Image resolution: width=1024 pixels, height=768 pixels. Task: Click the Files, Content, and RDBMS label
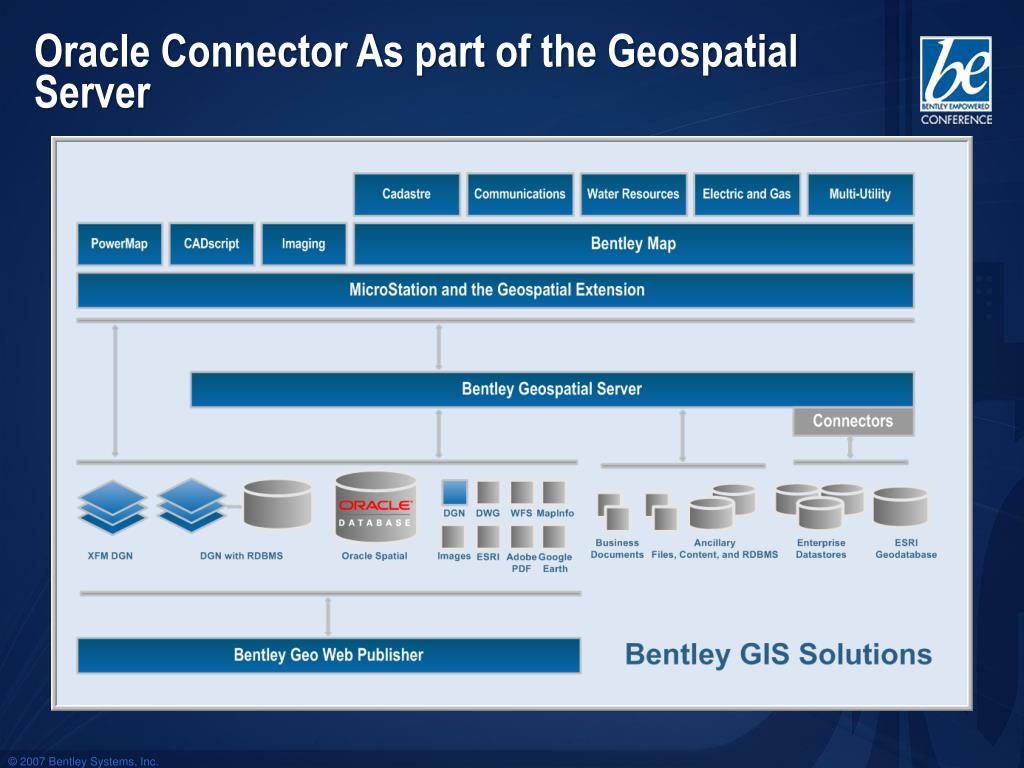[x=714, y=554]
